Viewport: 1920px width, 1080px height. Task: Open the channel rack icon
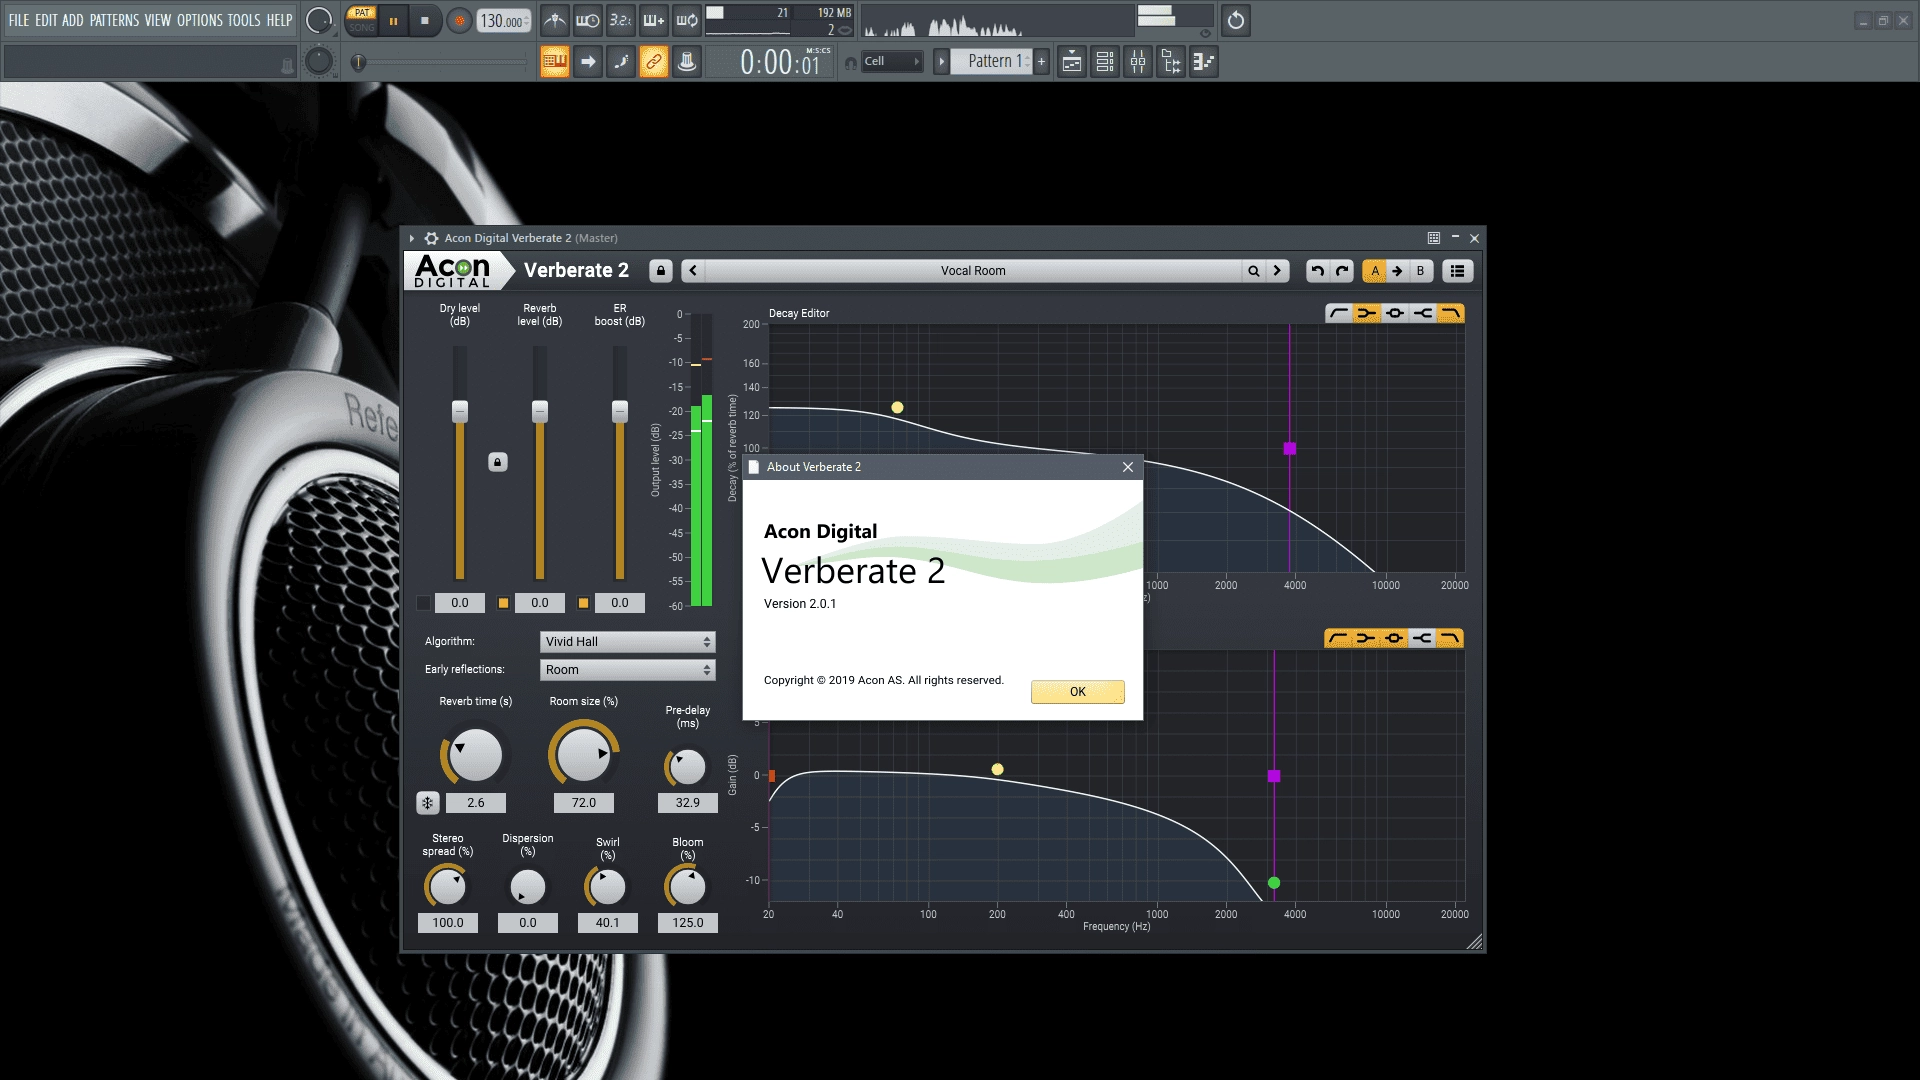(1105, 62)
